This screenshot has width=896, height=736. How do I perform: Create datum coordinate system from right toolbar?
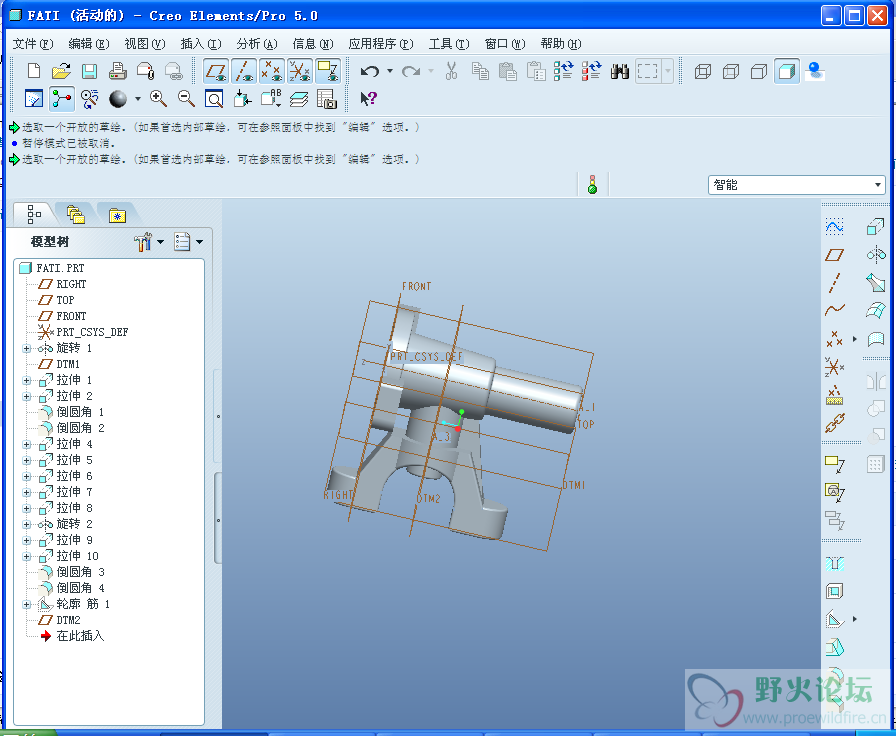click(x=834, y=366)
